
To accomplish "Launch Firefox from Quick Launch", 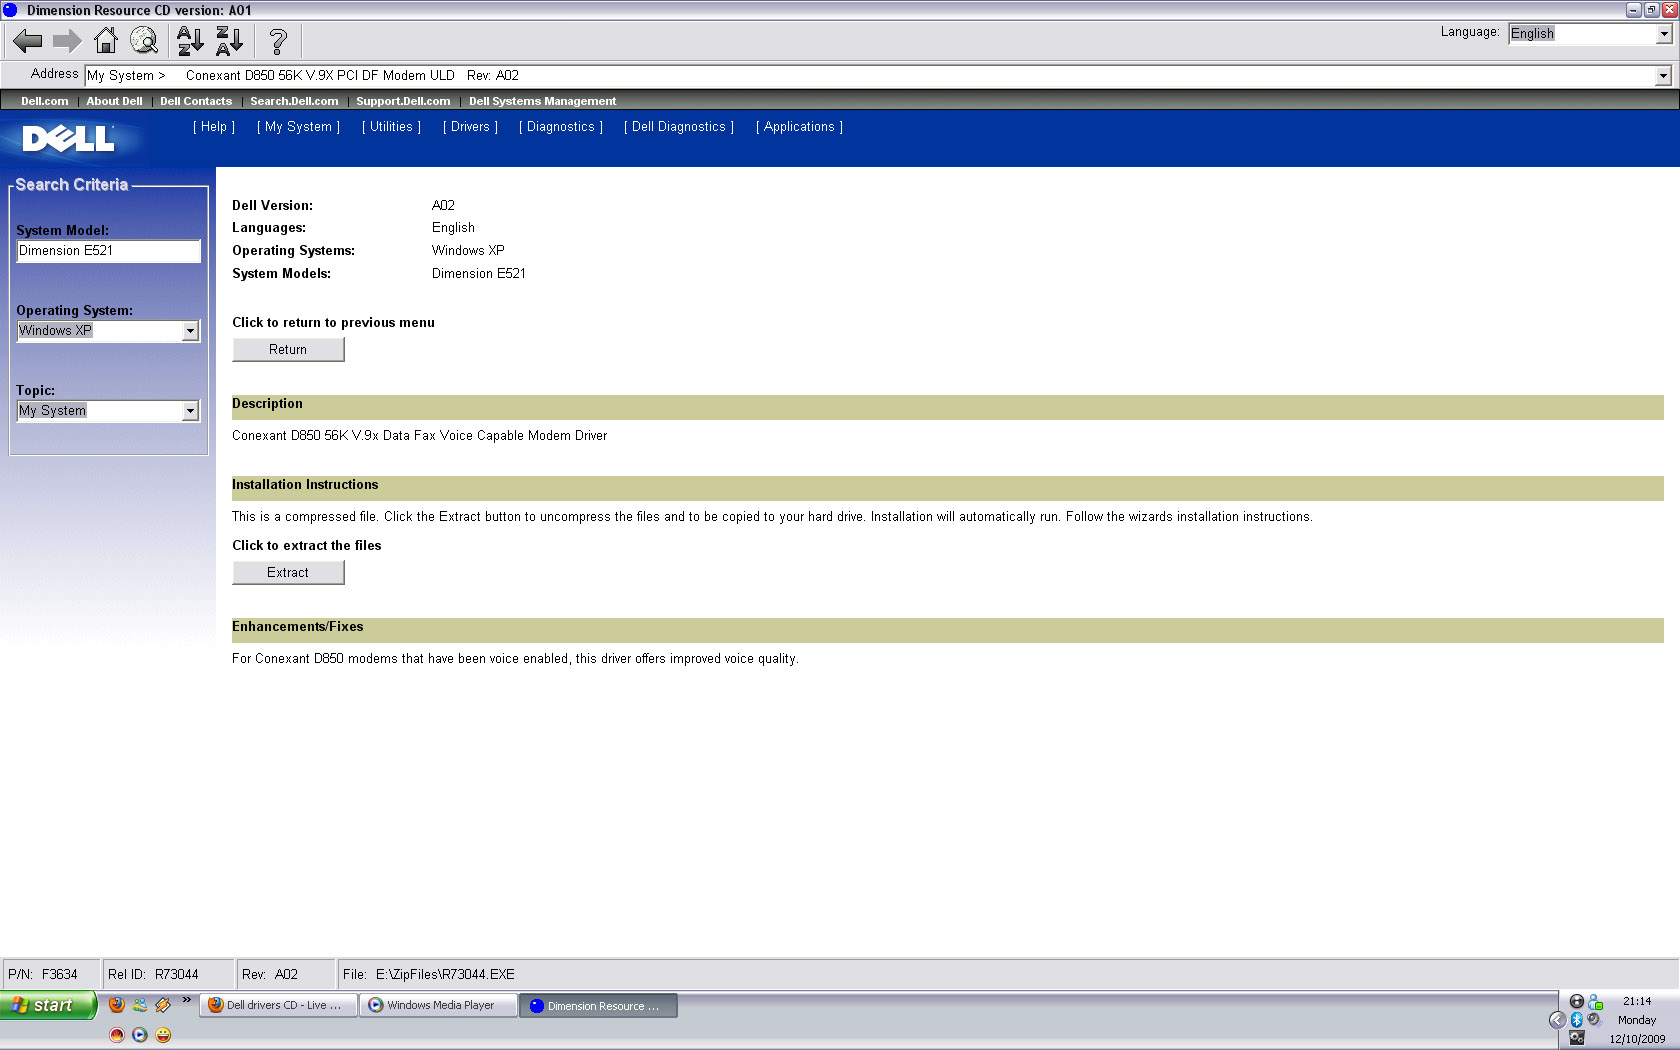I will (x=117, y=1005).
